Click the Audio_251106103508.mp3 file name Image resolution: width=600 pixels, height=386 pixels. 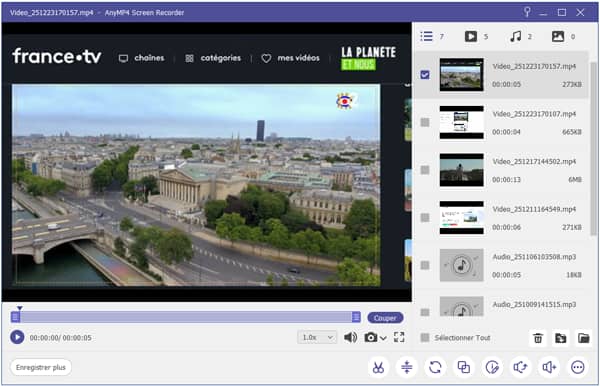[x=534, y=257]
